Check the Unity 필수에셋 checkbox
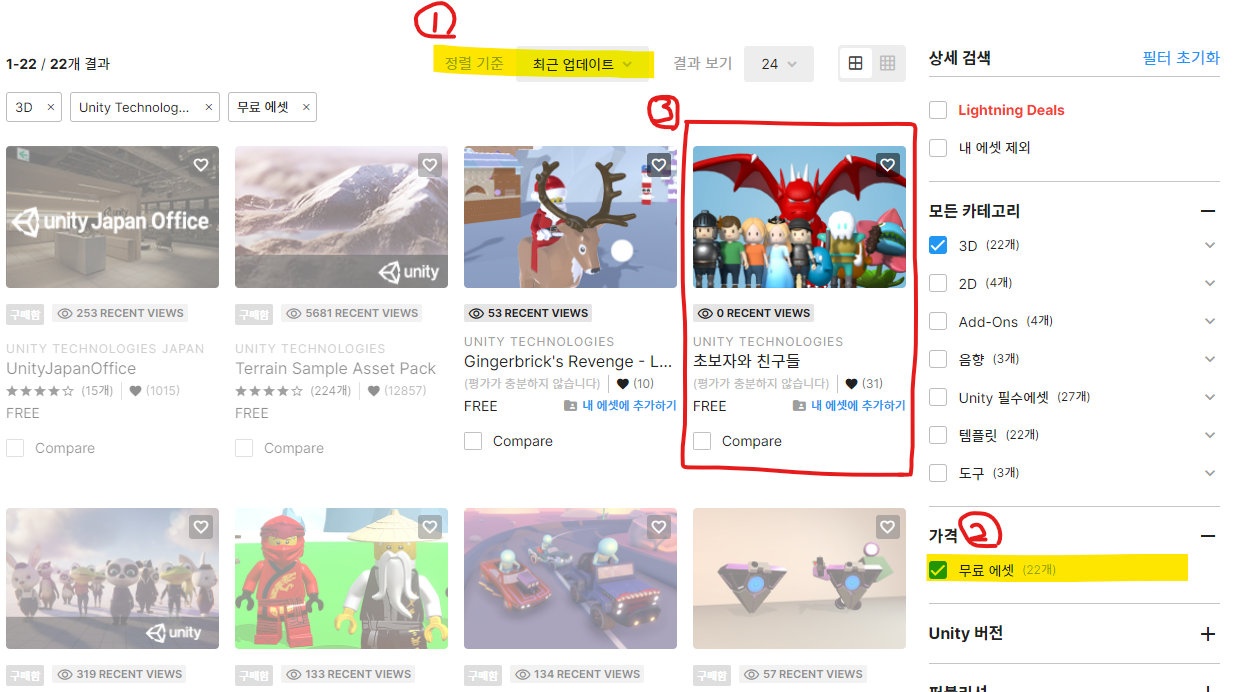This screenshot has height=692, width=1243. (938, 397)
